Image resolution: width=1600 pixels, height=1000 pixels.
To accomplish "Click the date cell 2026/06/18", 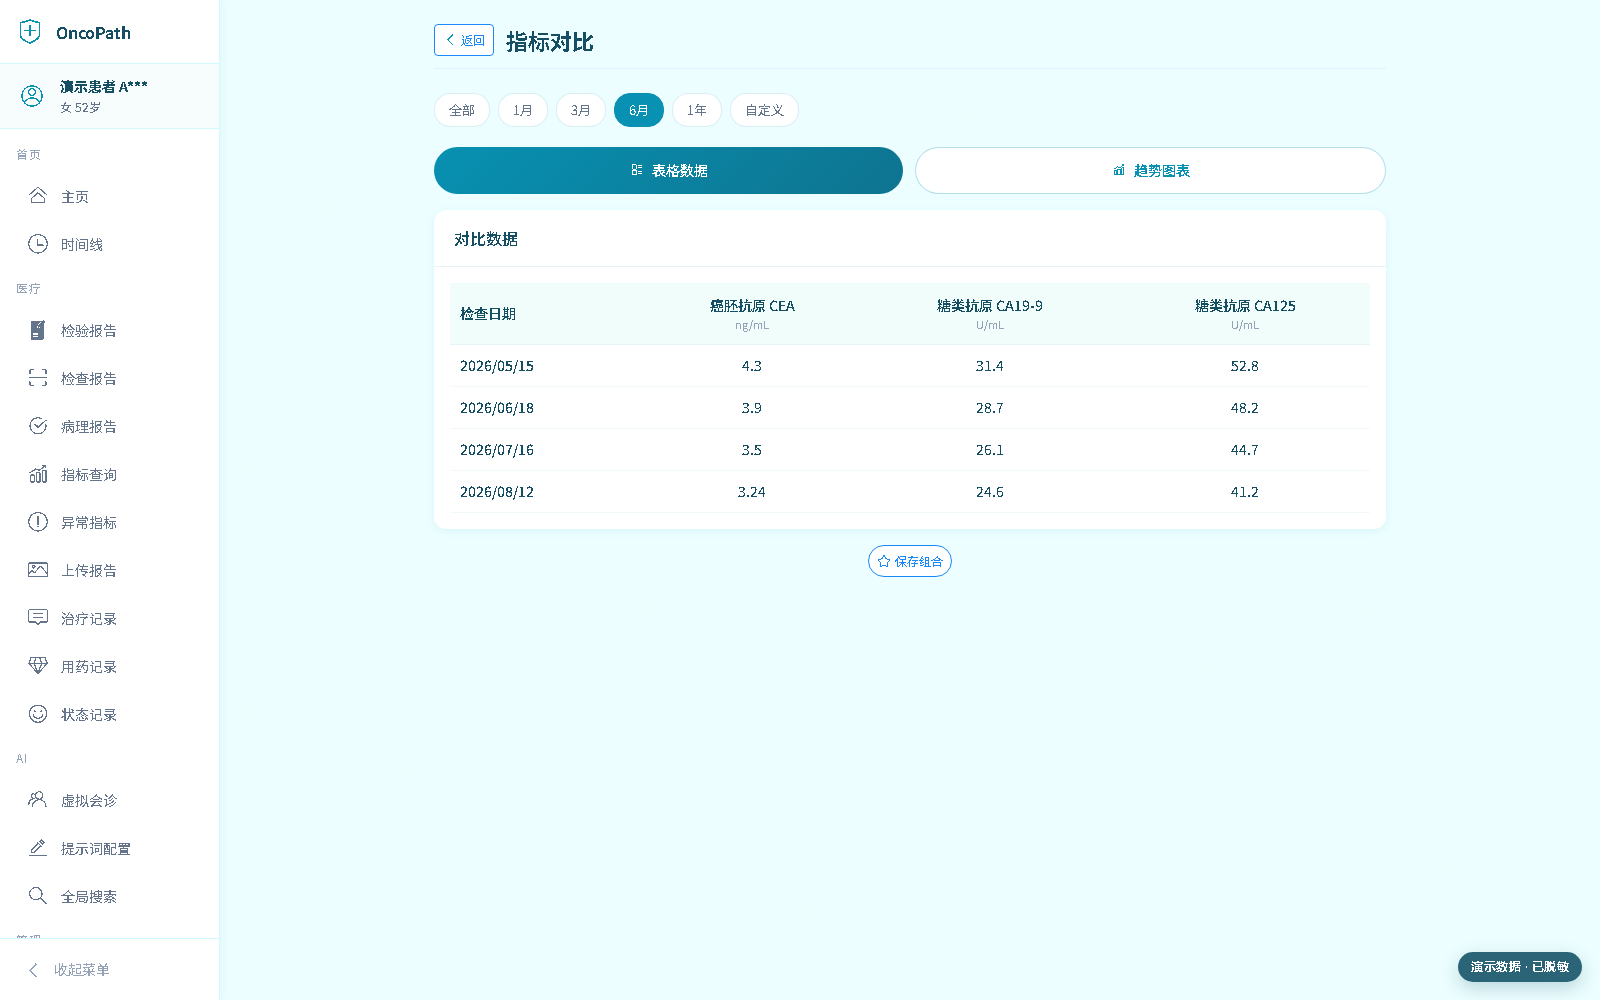I will [x=497, y=408].
